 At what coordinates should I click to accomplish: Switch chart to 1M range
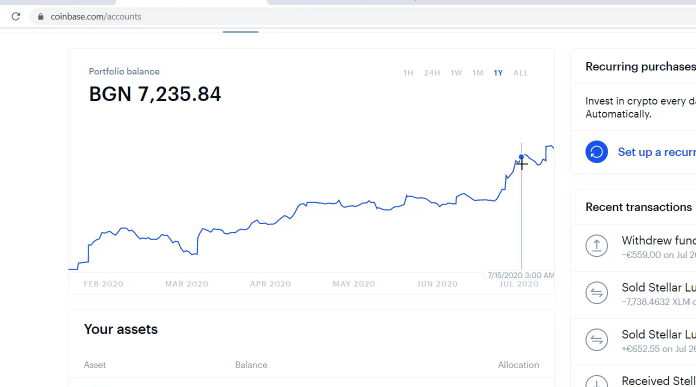coord(478,73)
